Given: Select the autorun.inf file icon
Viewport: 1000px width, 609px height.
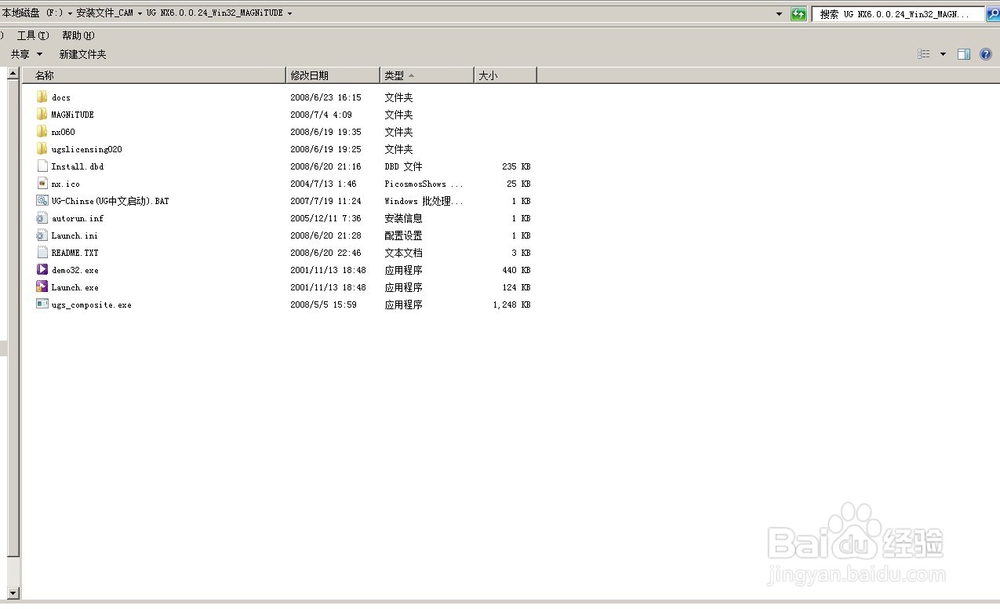Looking at the screenshot, I should 42,217.
